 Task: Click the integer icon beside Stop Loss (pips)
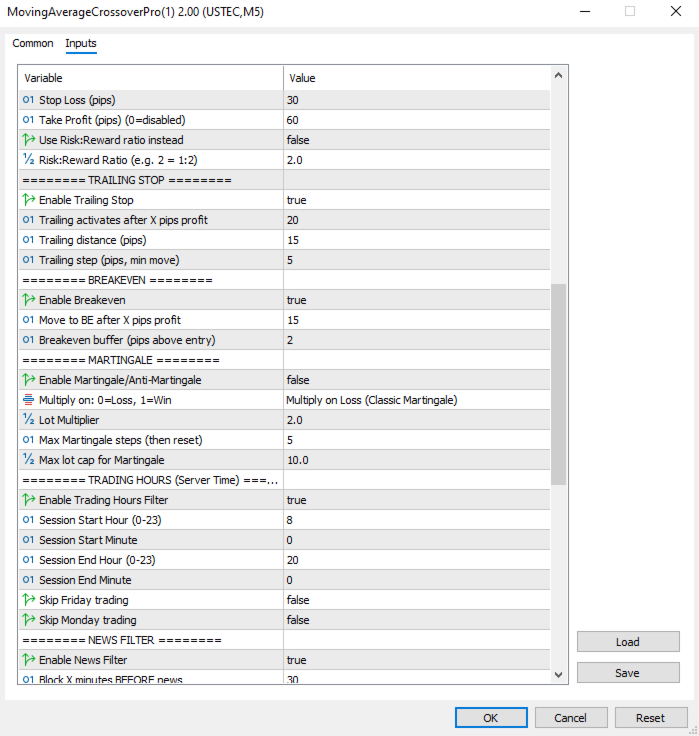coord(28,100)
